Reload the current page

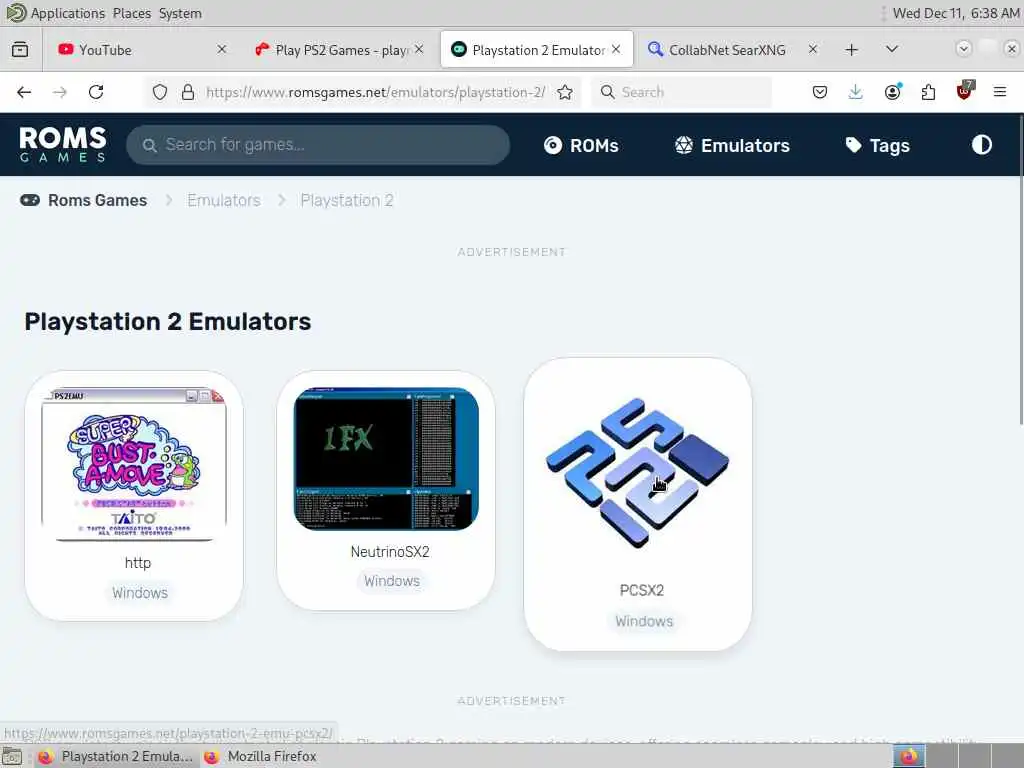tap(96, 92)
